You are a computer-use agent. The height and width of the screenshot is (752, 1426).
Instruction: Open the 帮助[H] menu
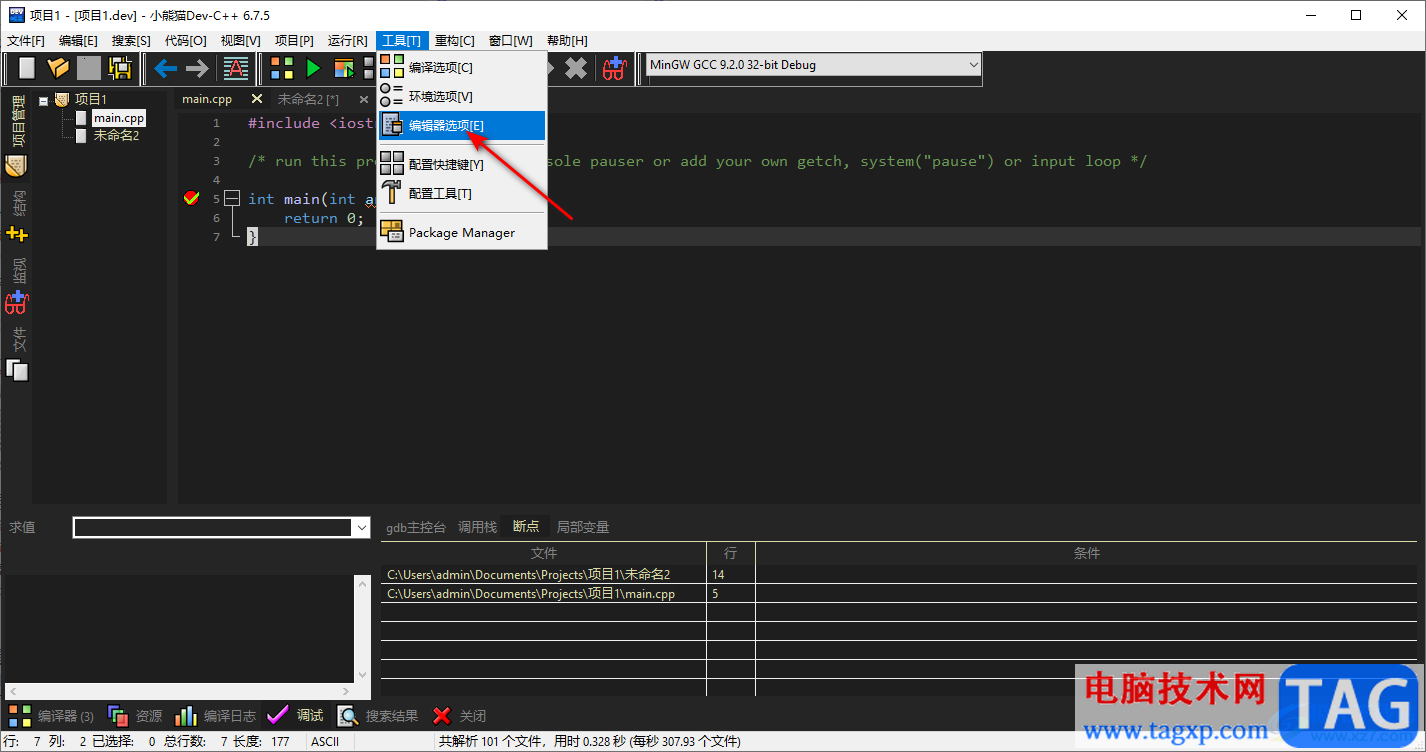[567, 41]
